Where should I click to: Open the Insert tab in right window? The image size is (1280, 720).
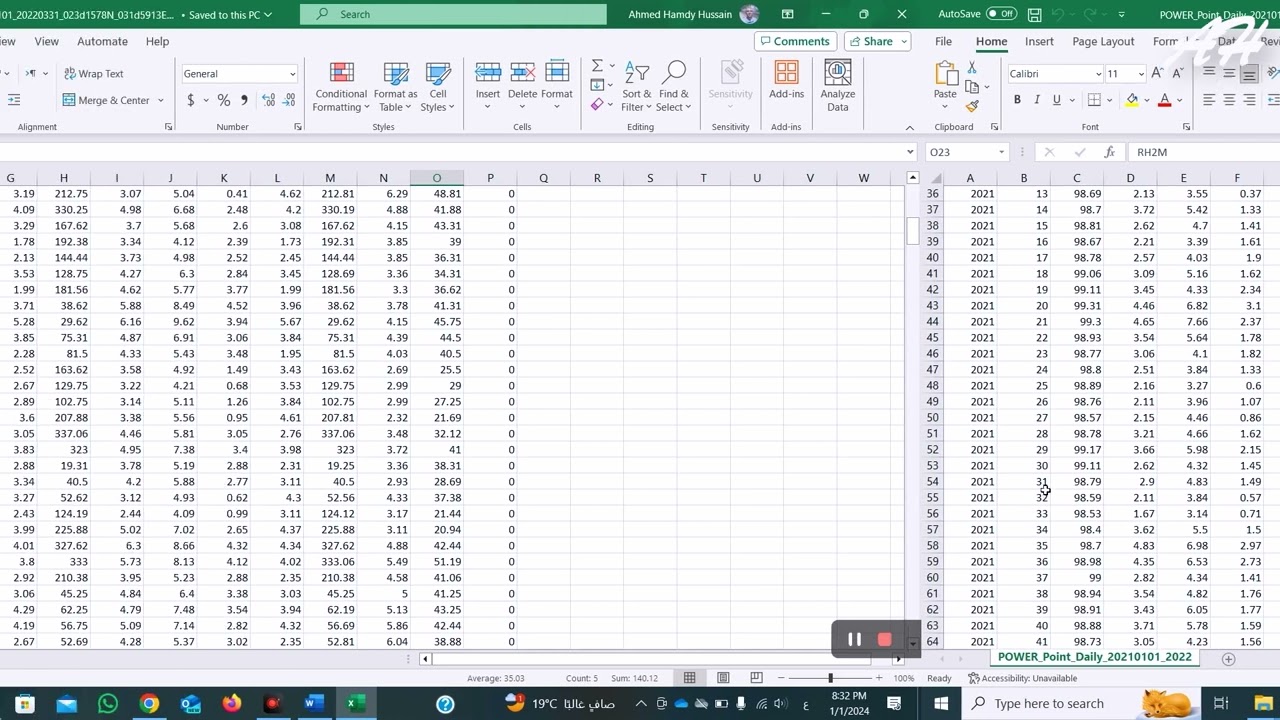(x=1039, y=41)
